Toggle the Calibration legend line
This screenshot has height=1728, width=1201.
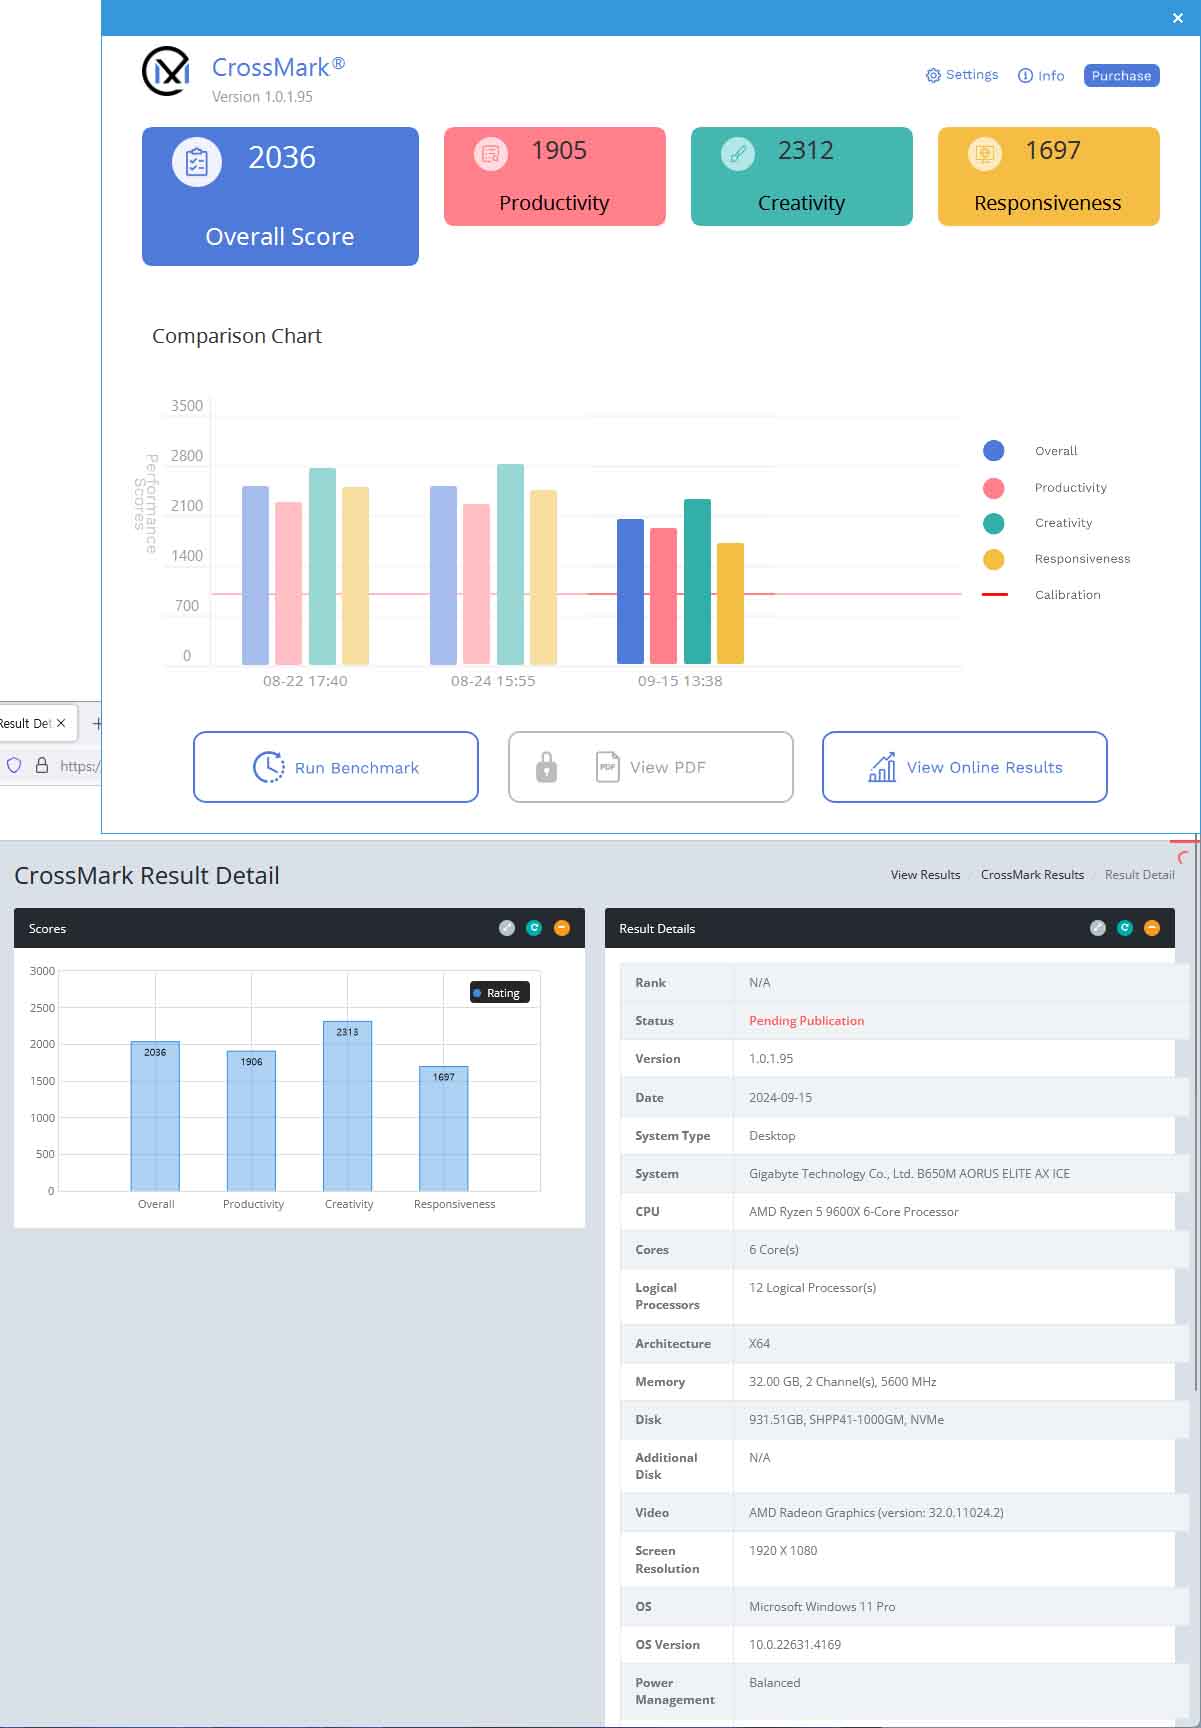pos(995,595)
